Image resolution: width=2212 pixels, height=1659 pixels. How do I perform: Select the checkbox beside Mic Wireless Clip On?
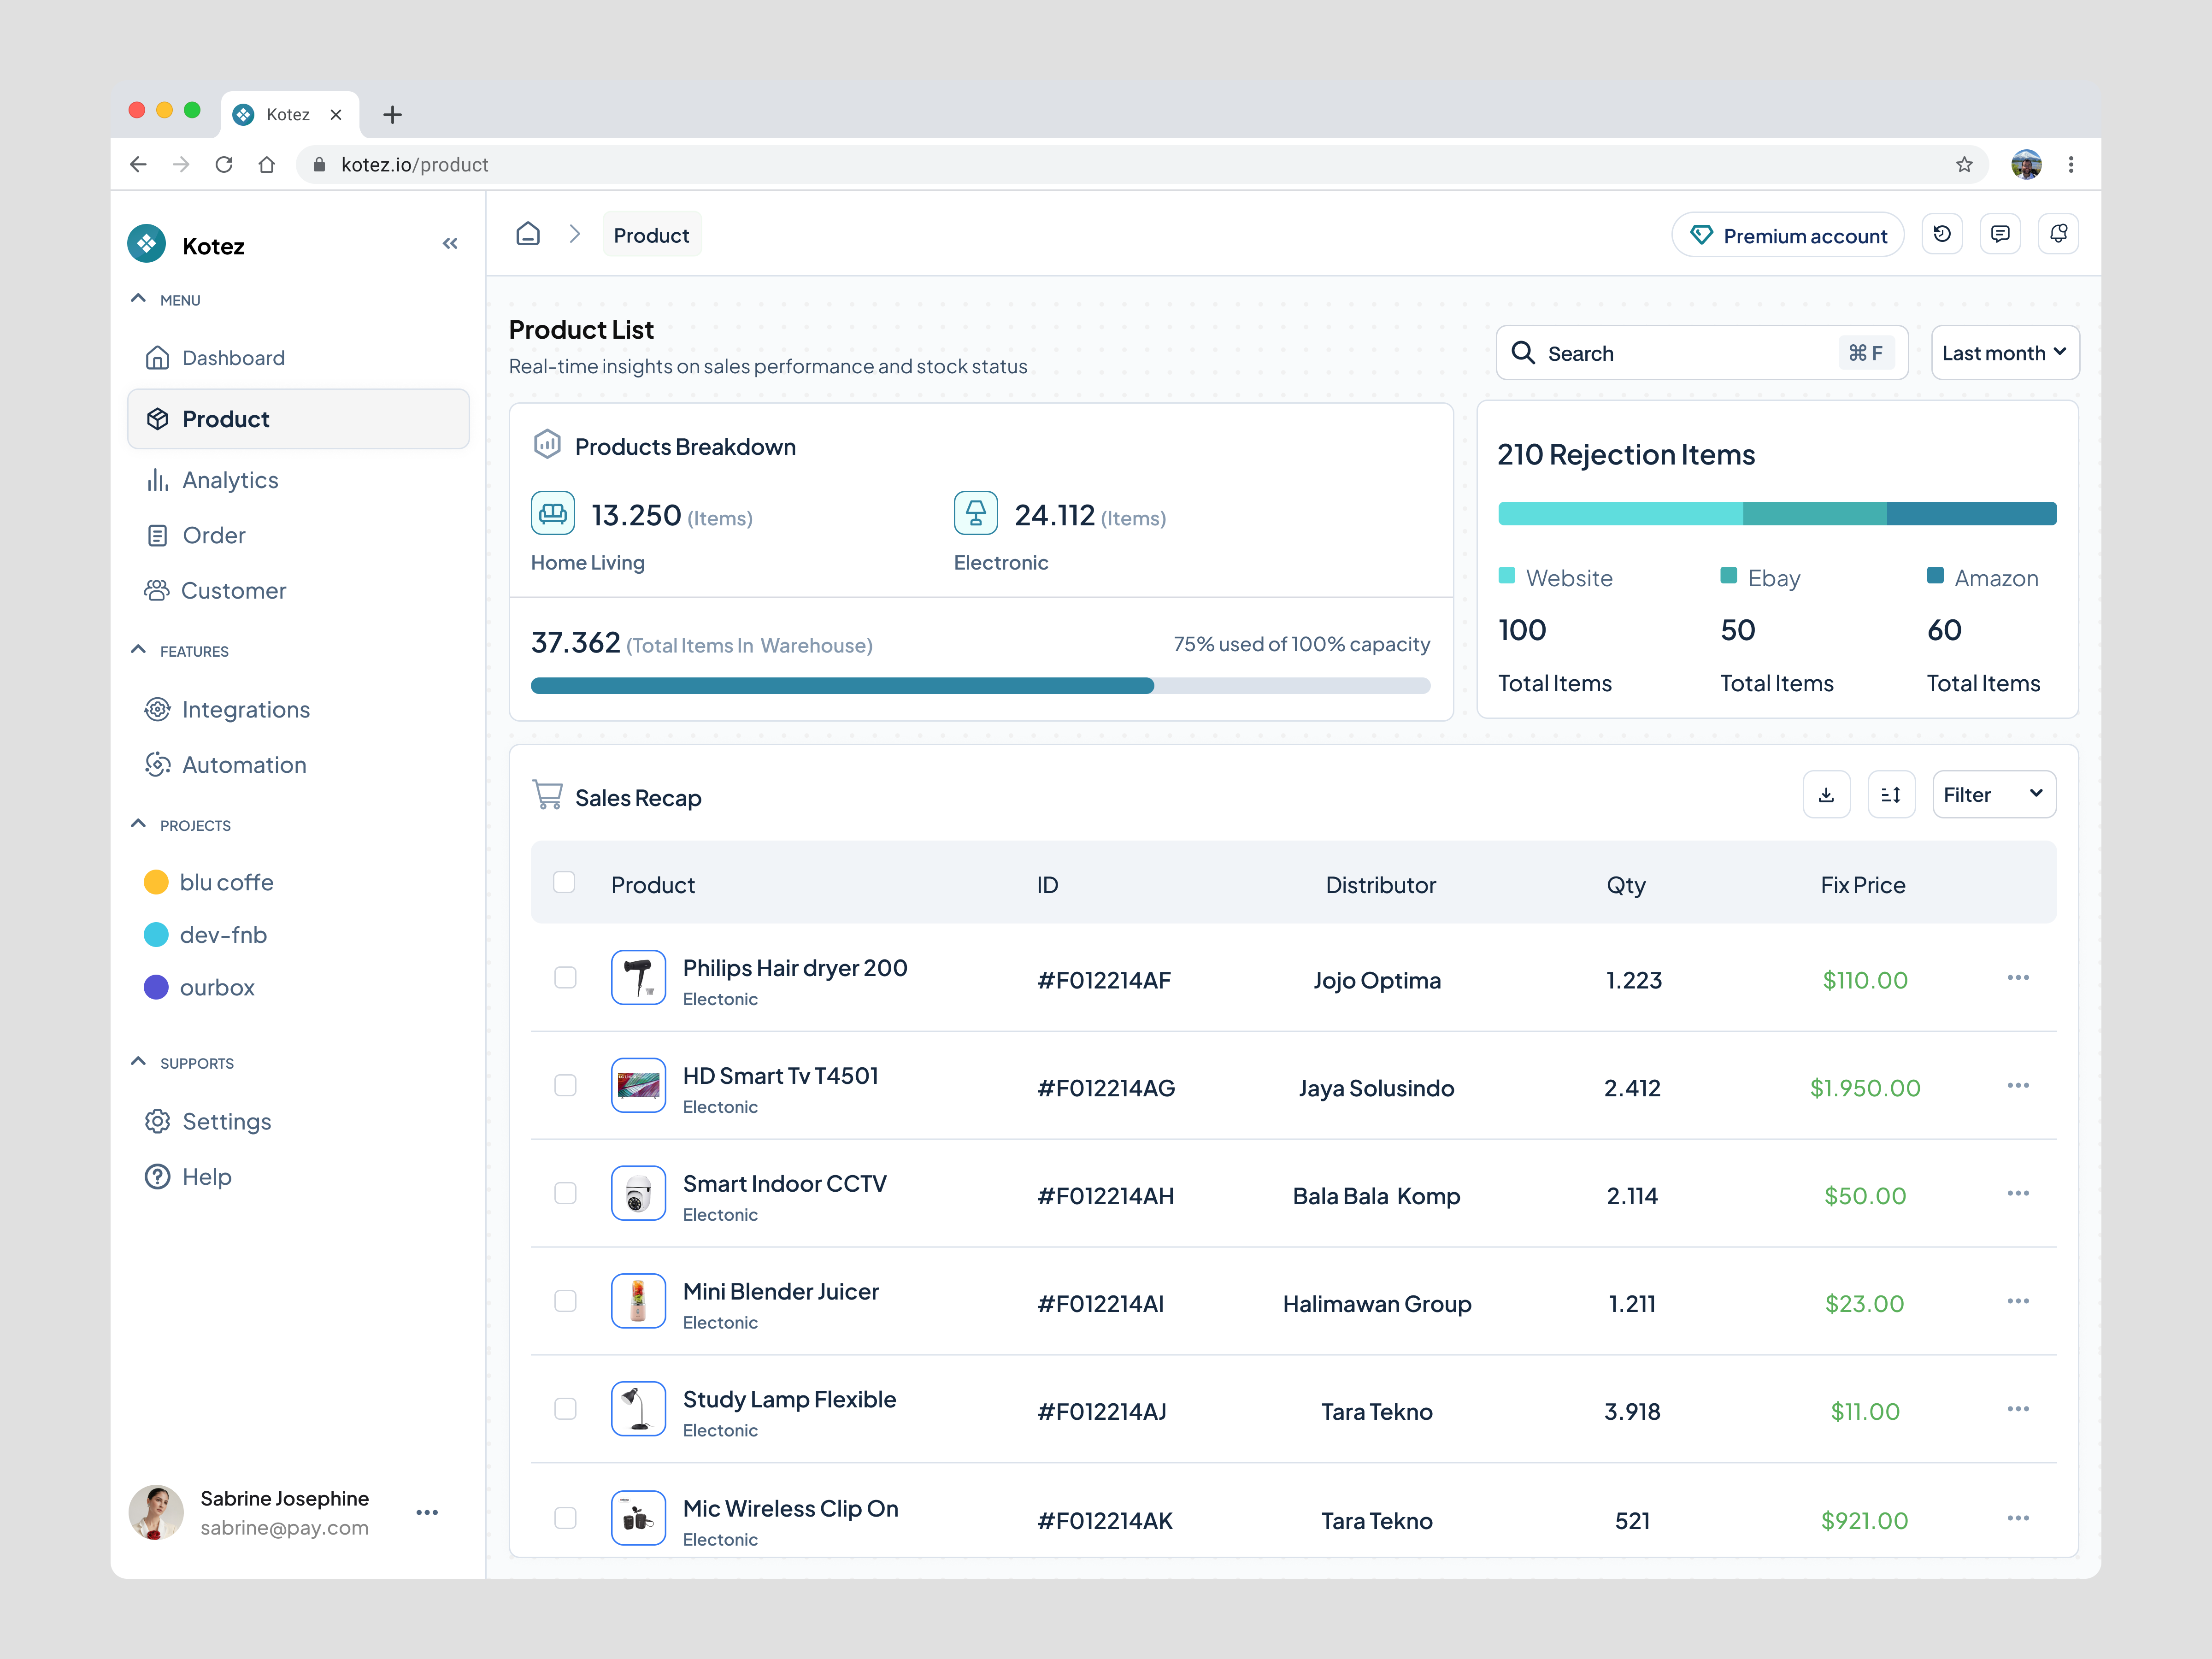pos(565,1517)
